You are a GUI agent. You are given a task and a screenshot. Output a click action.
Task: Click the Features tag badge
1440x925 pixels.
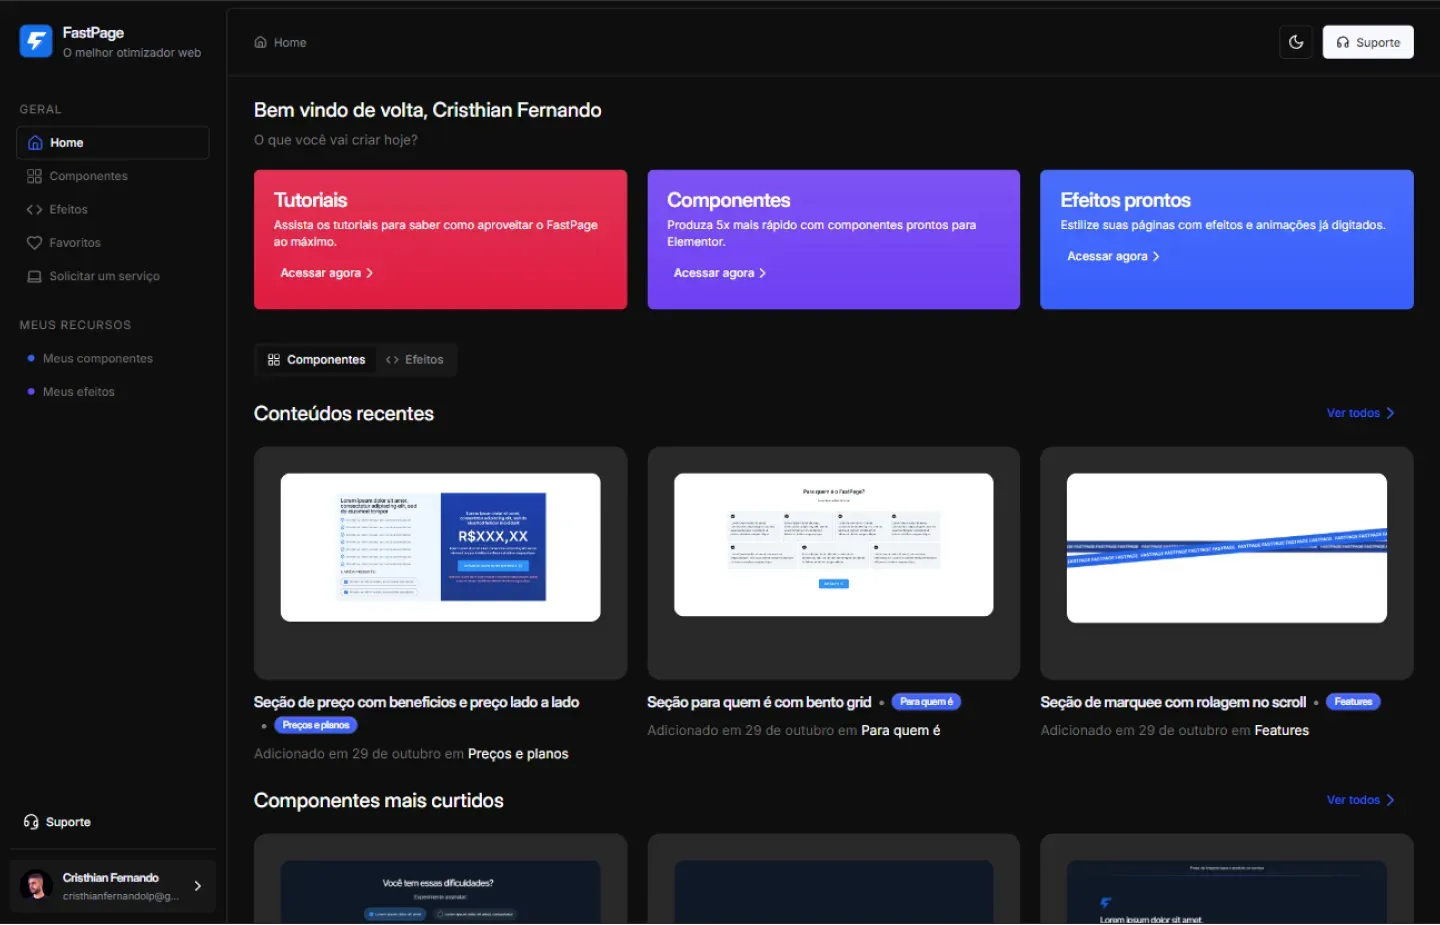1353,702
